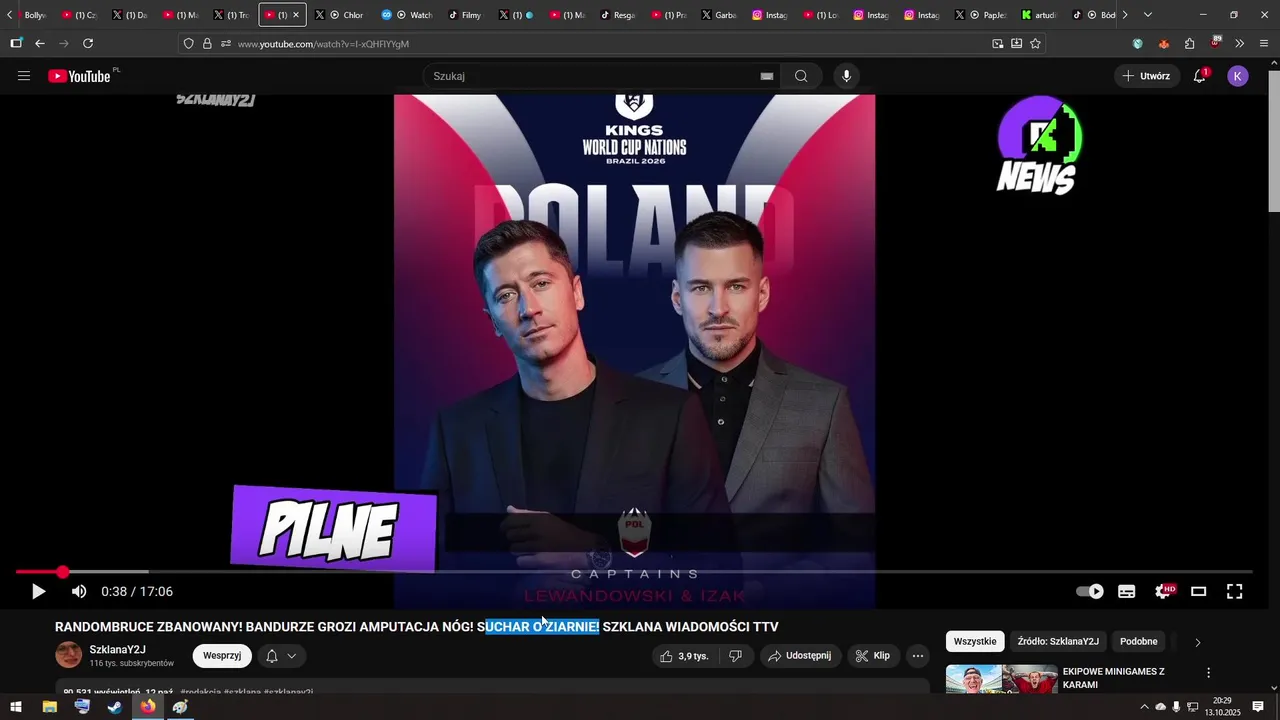Play the video

pyautogui.click(x=38, y=592)
